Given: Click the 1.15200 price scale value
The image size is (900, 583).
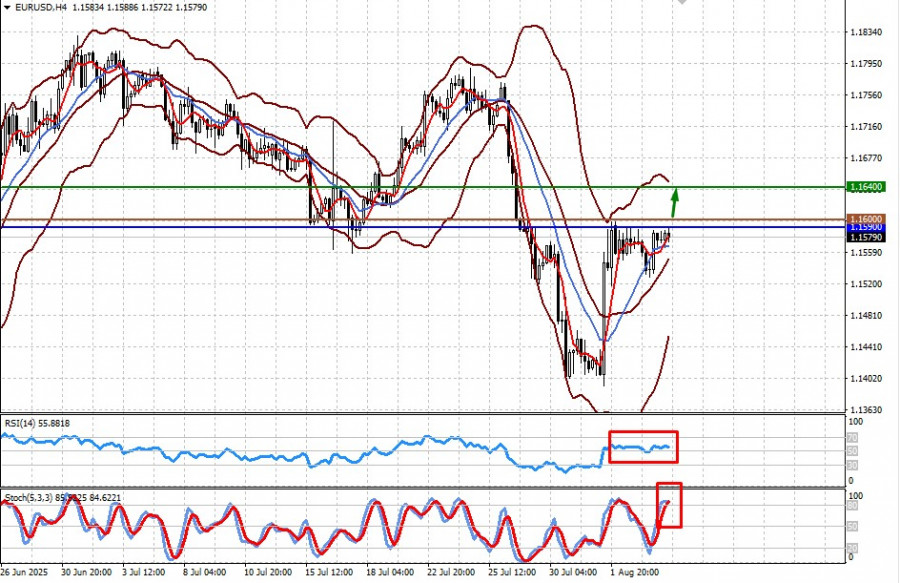Looking at the screenshot, I should [866, 284].
